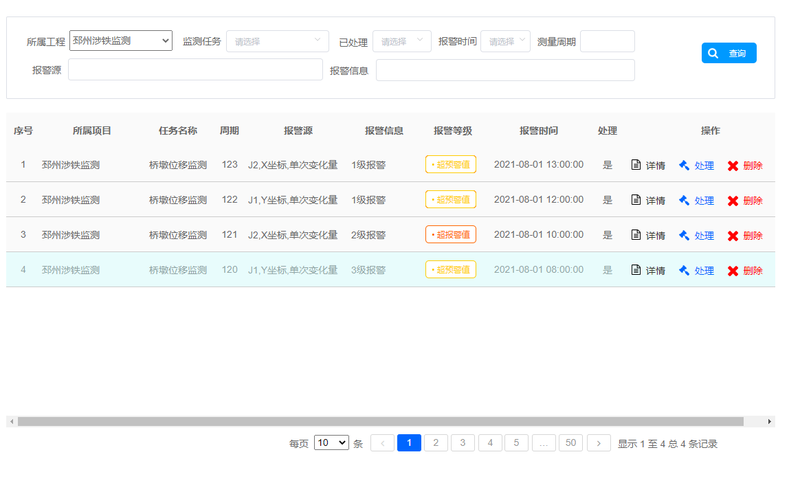Open the 已处理 select dropdown

click(402, 41)
